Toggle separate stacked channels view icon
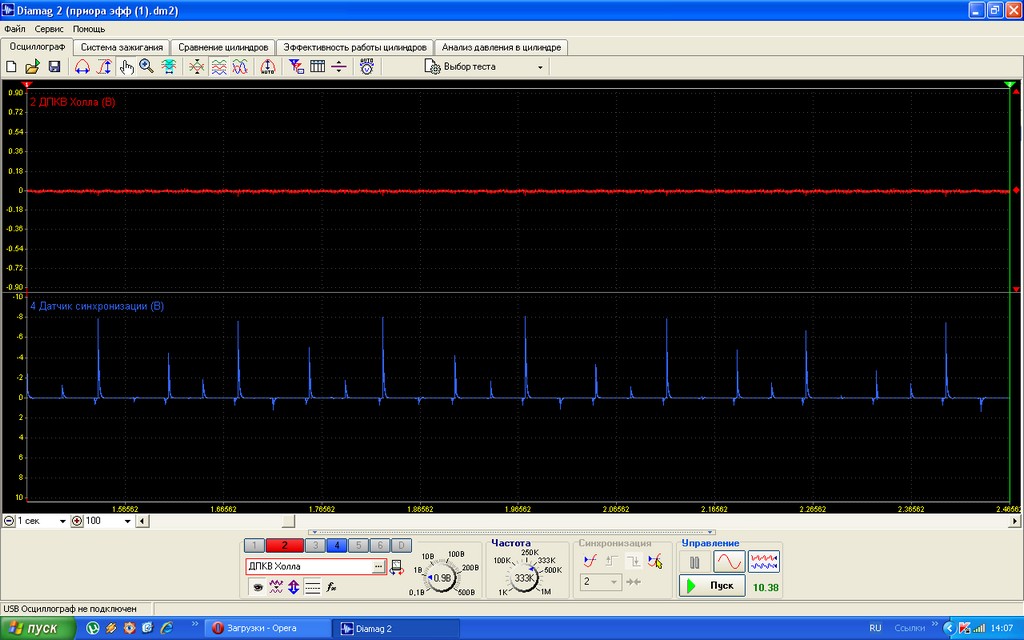 (219, 67)
